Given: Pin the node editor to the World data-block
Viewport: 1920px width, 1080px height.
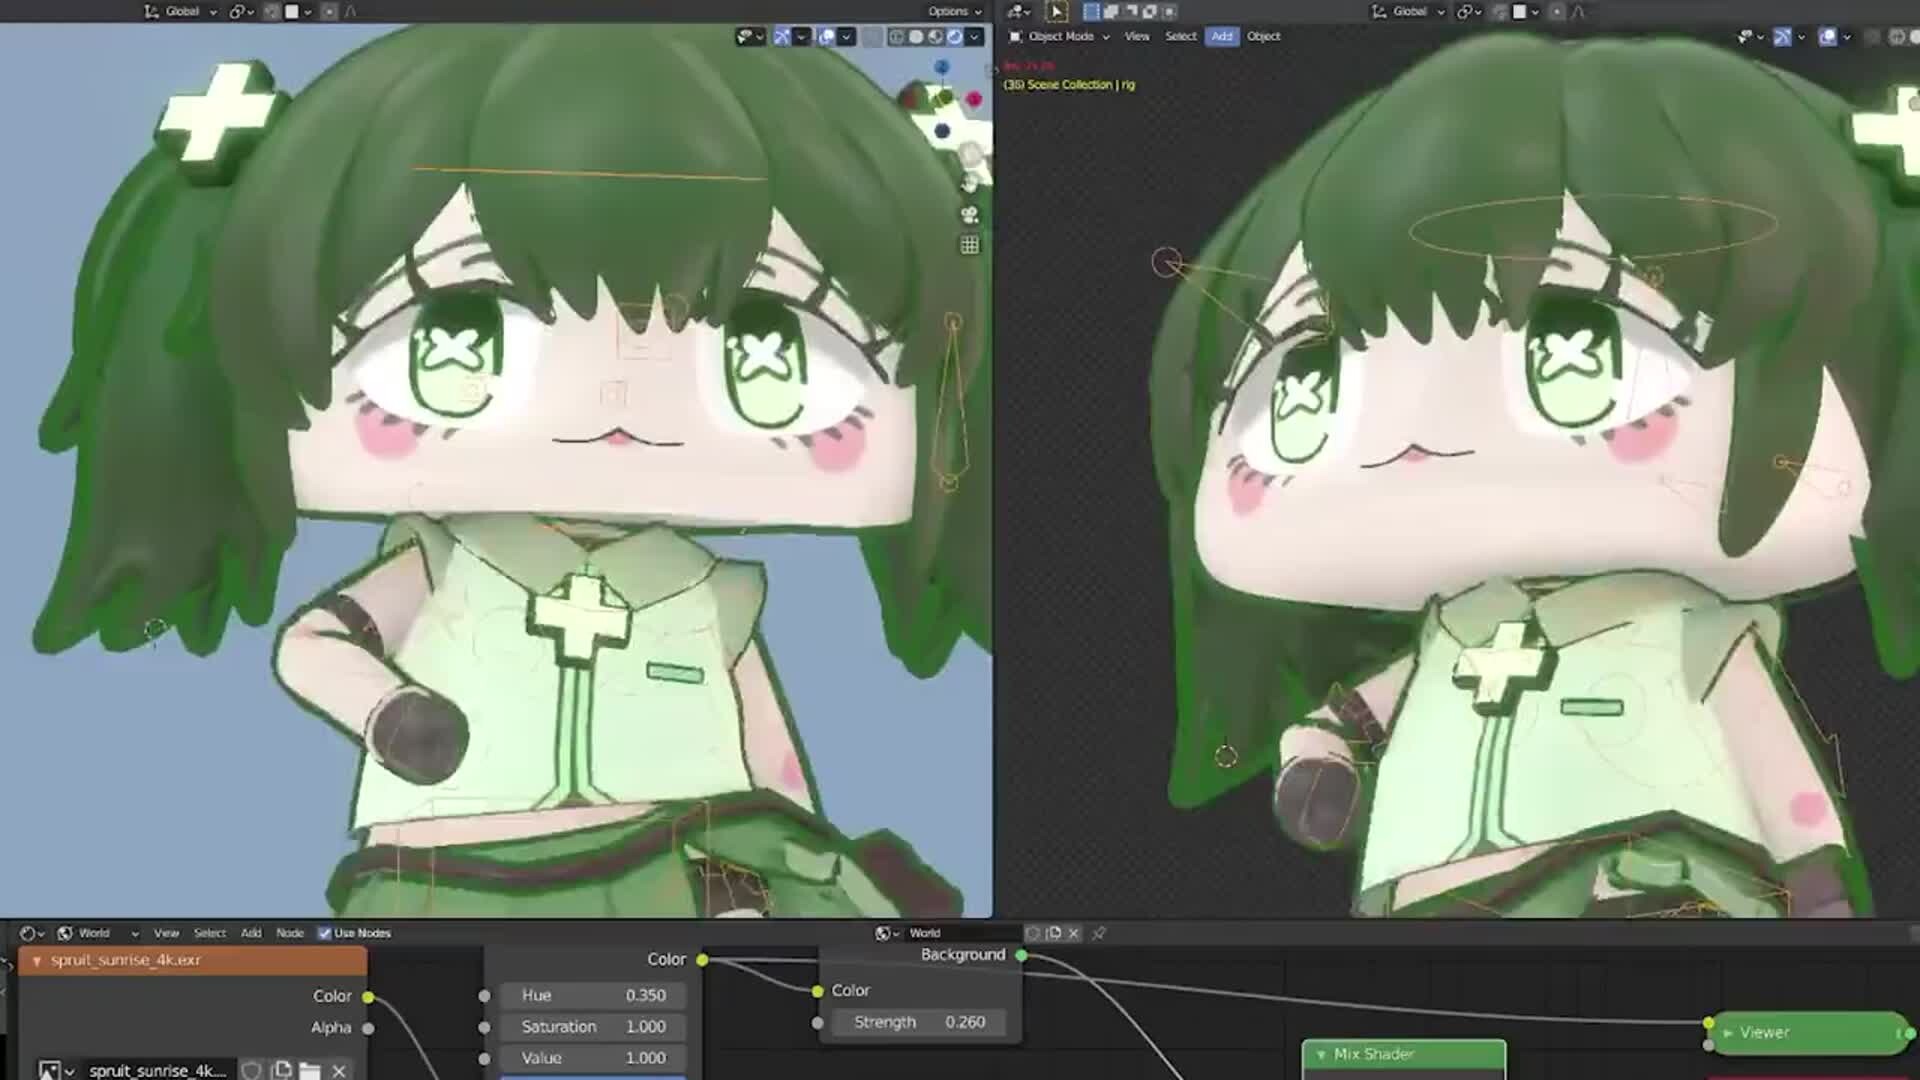Looking at the screenshot, I should (x=1100, y=932).
